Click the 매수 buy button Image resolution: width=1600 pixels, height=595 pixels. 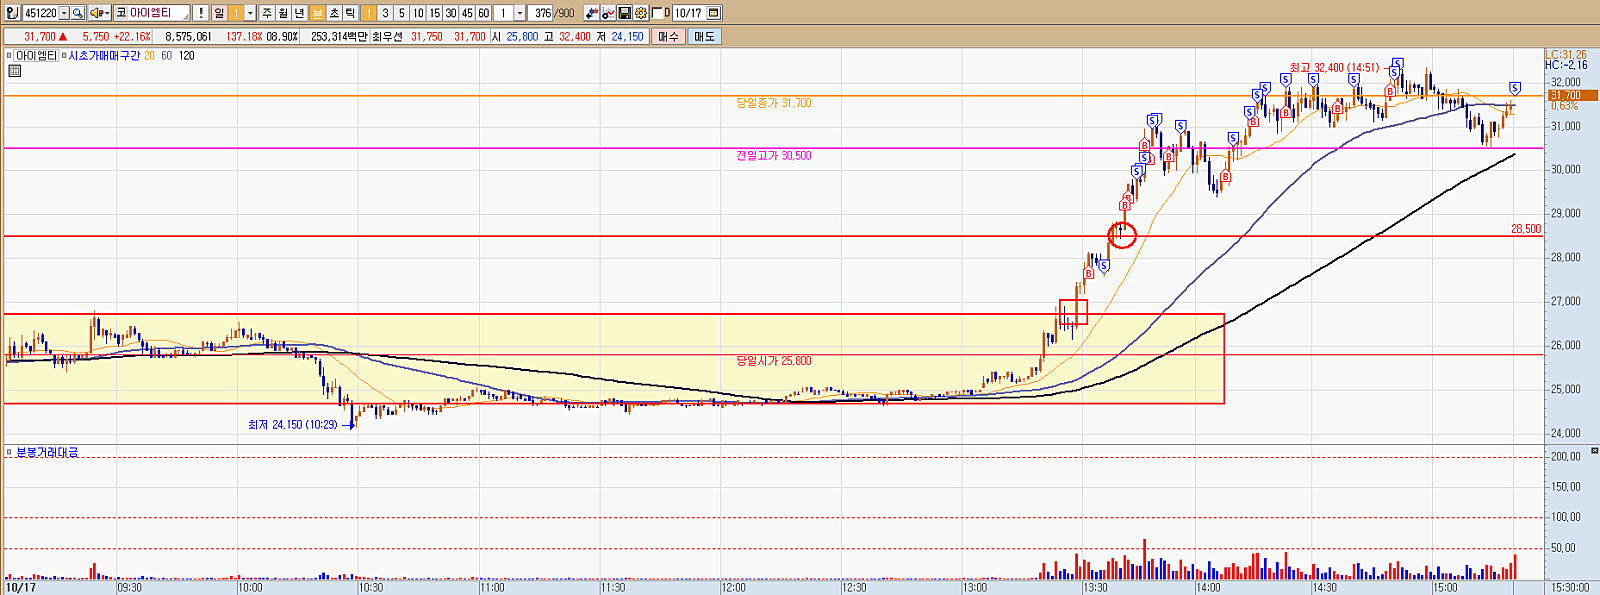click(668, 36)
